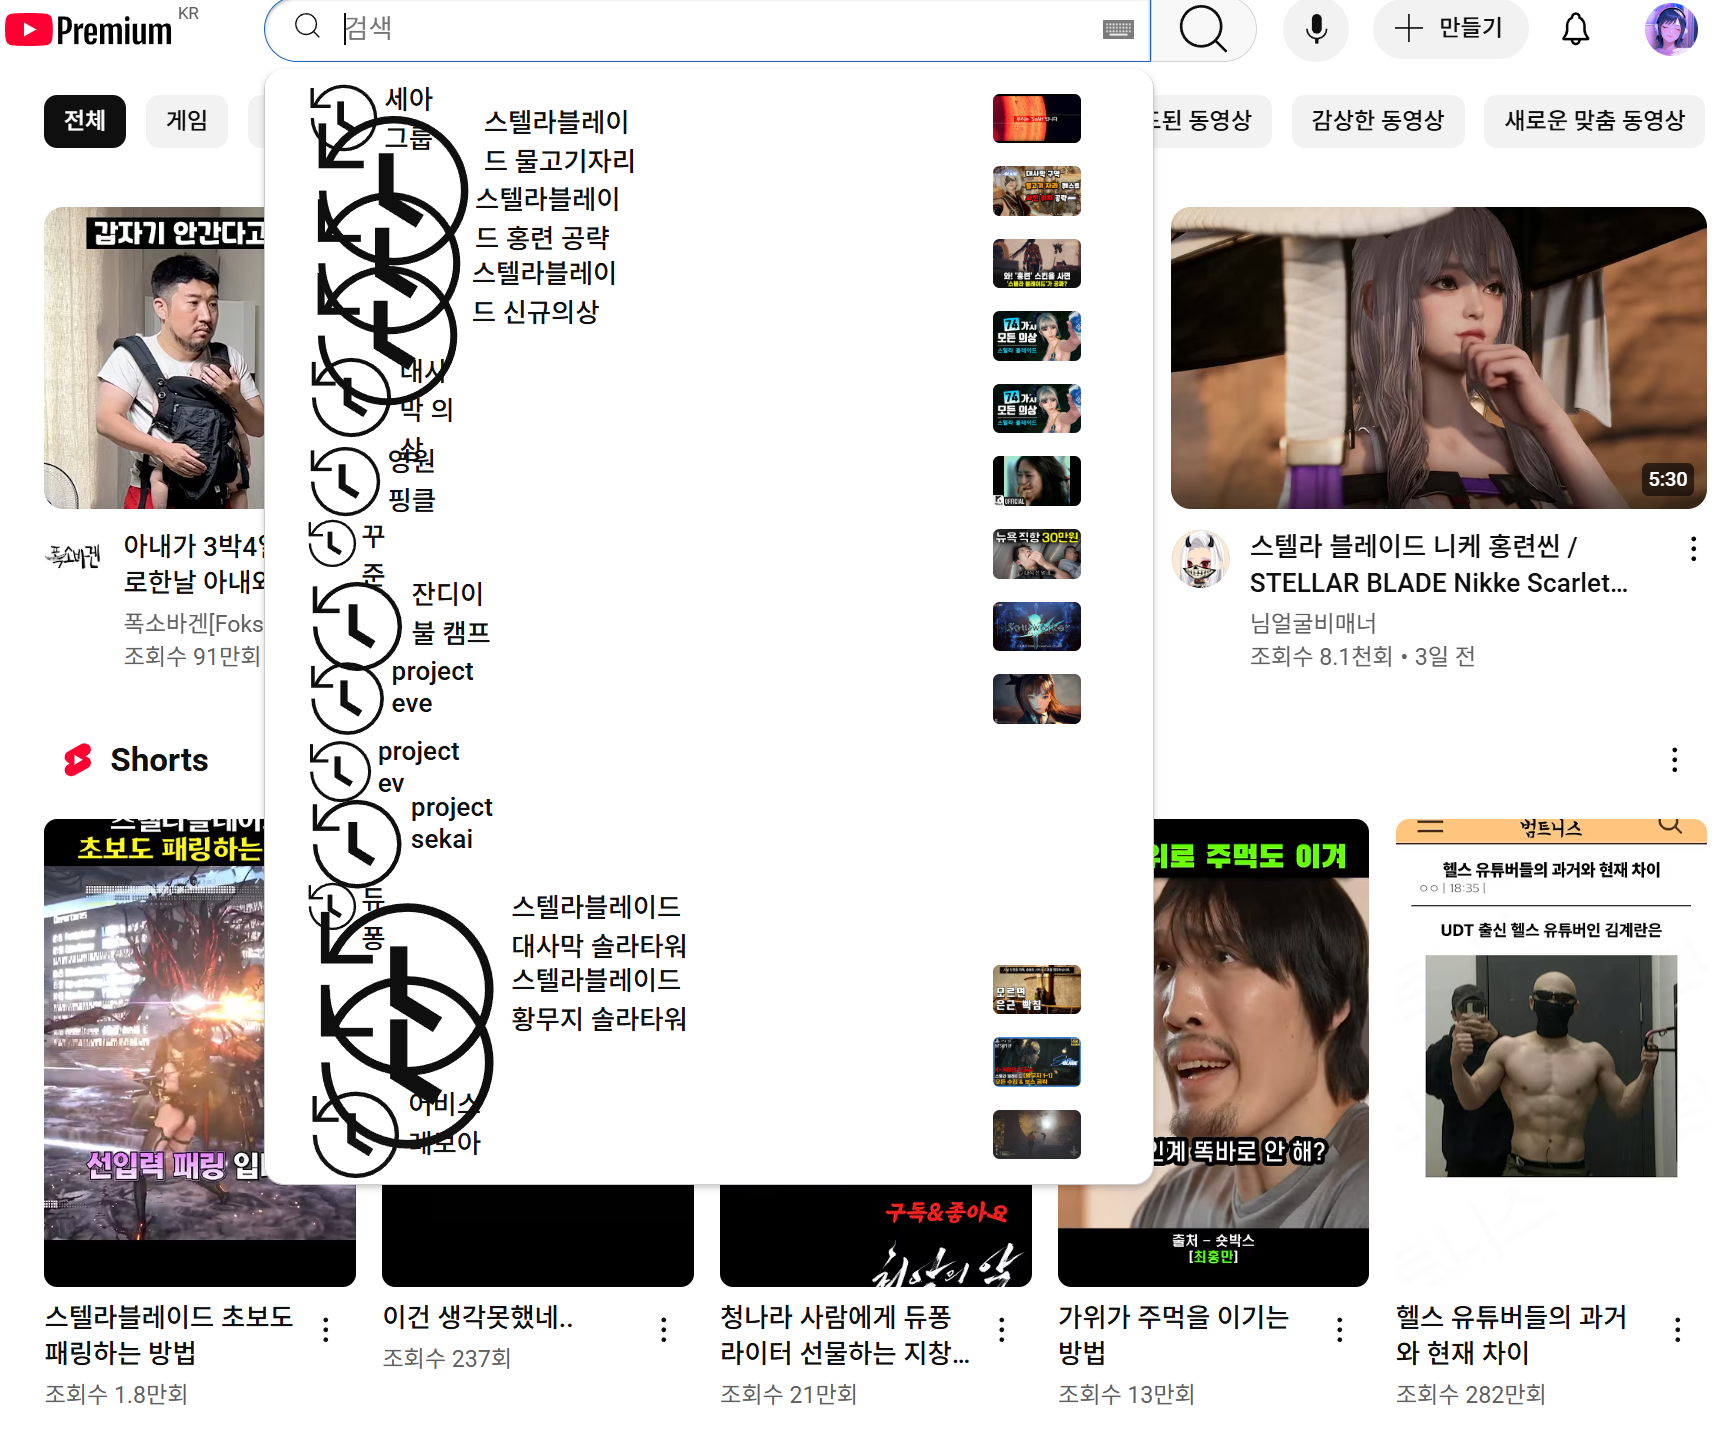Choose suggestion project sekai

(451, 823)
